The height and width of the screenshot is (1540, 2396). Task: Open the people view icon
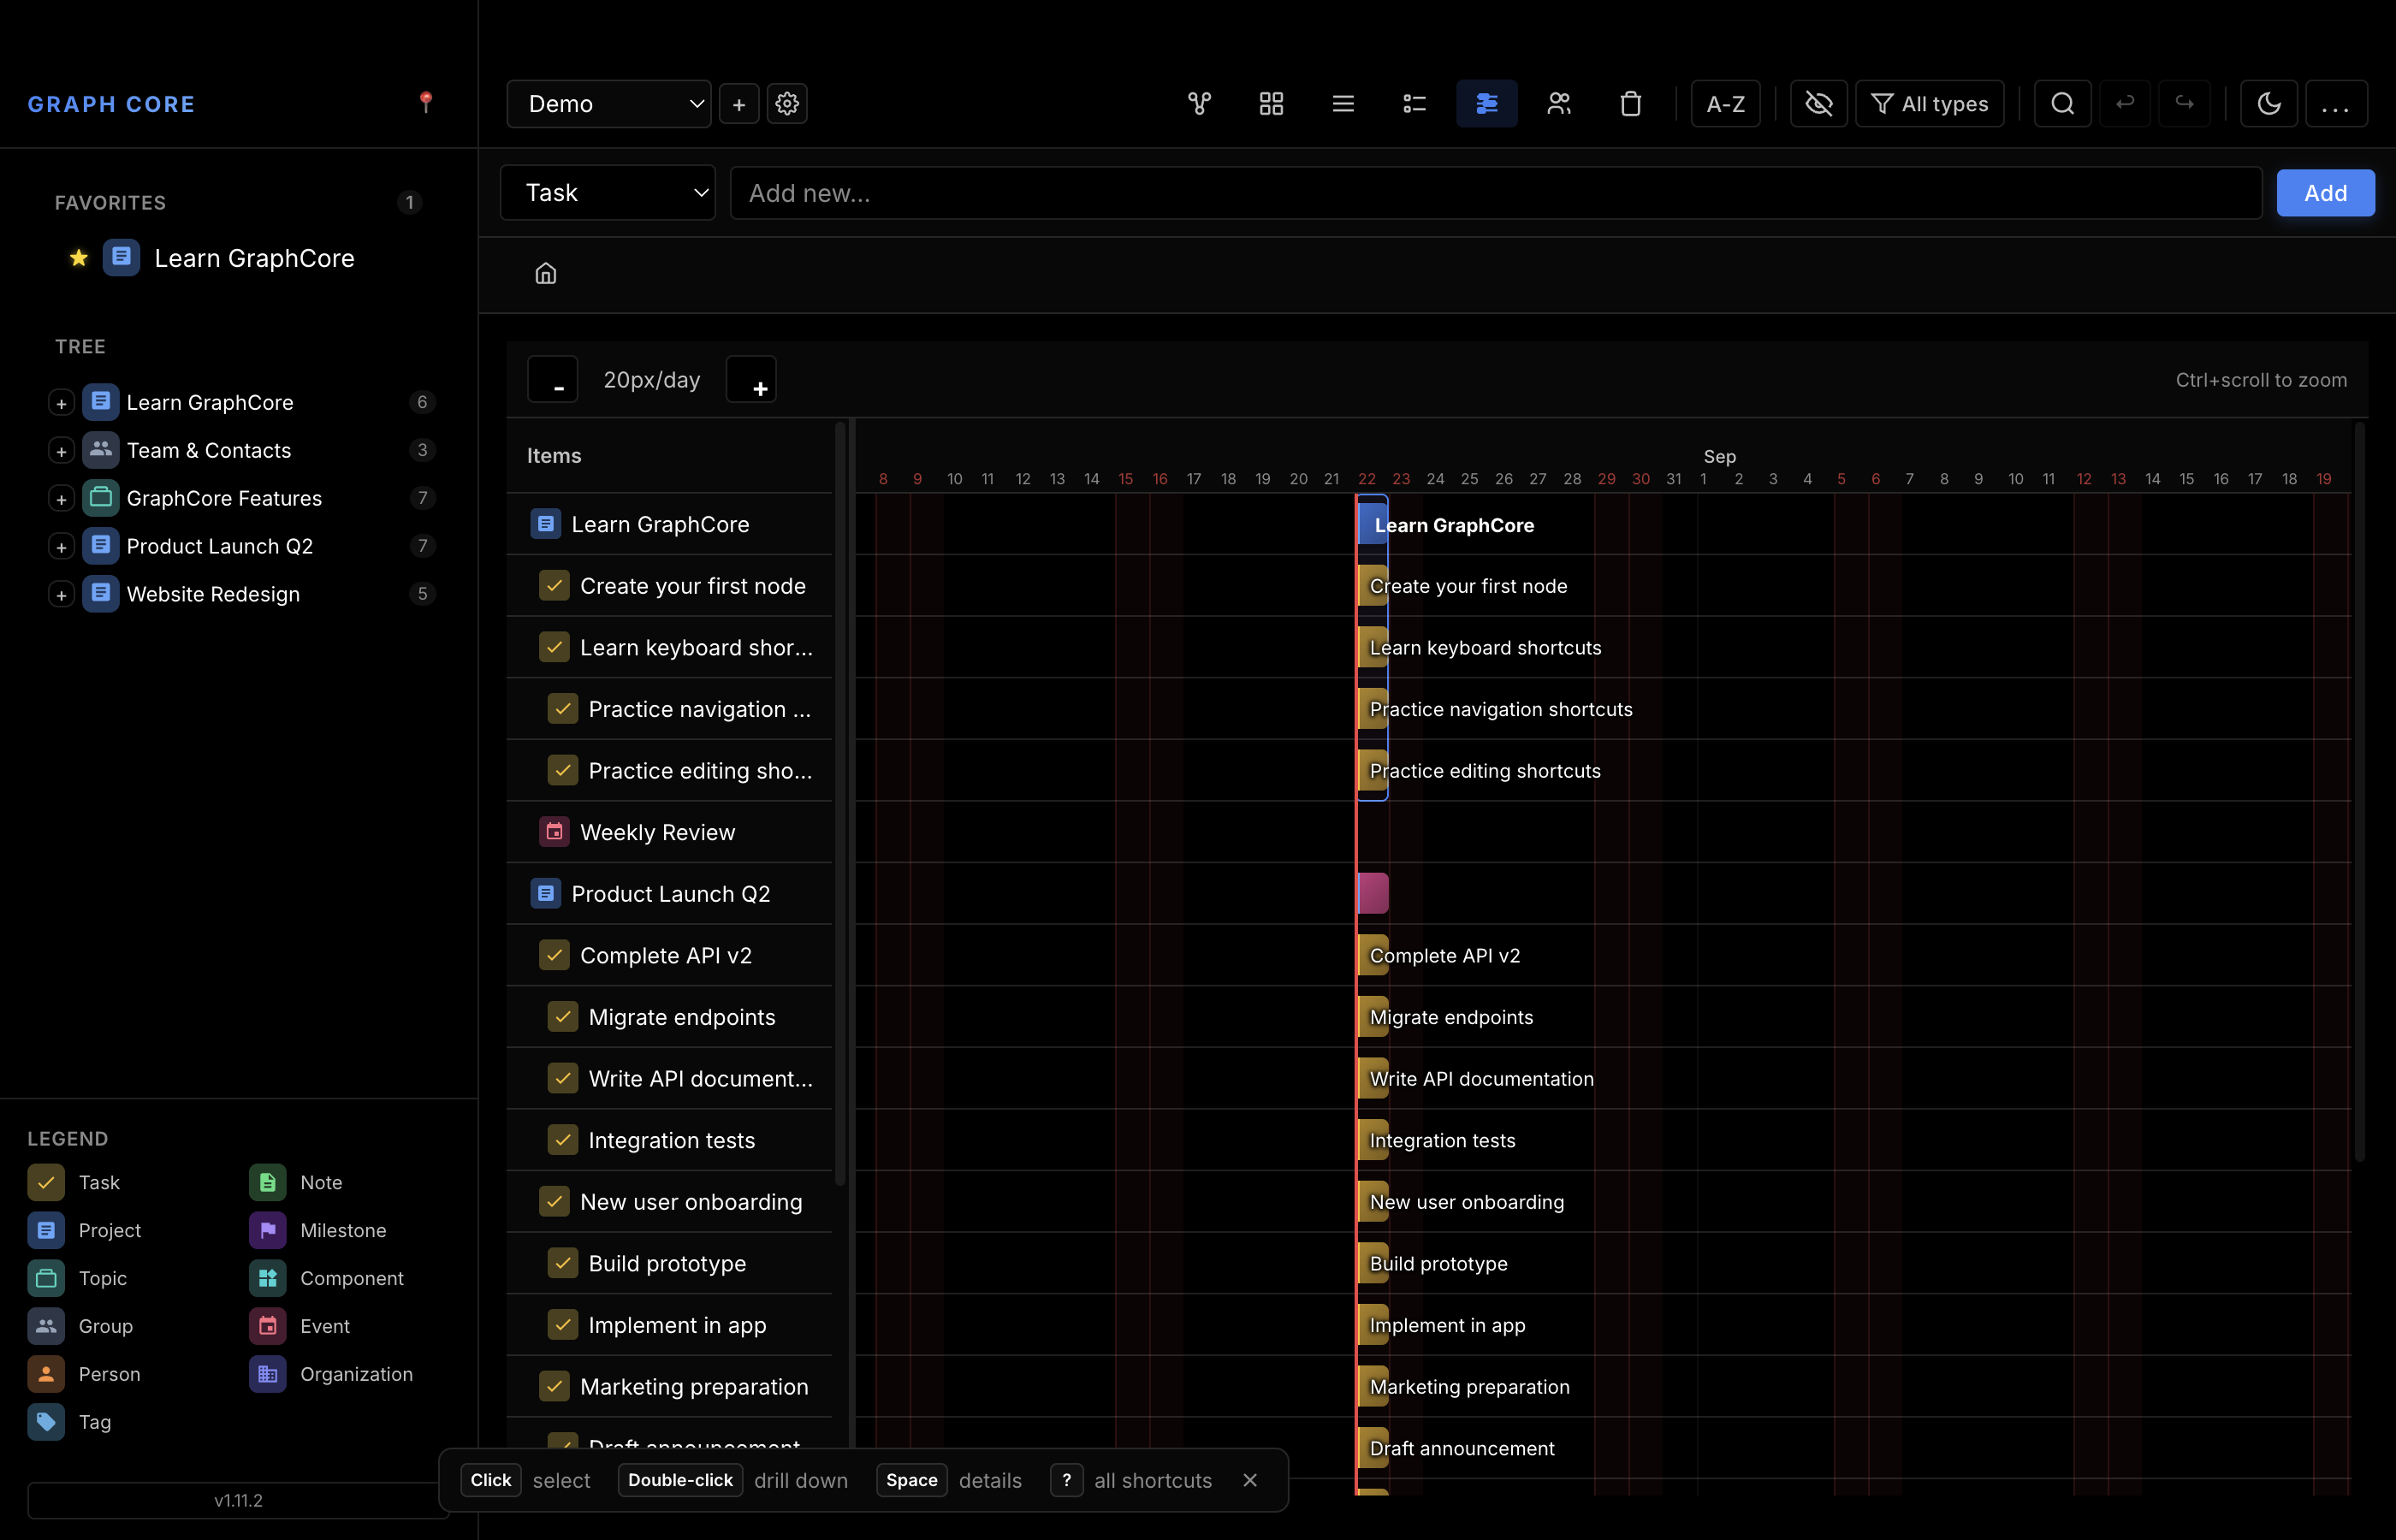[x=1559, y=103]
